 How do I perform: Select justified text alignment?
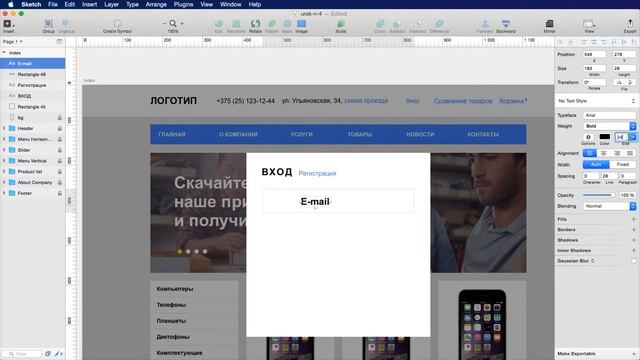coord(630,153)
